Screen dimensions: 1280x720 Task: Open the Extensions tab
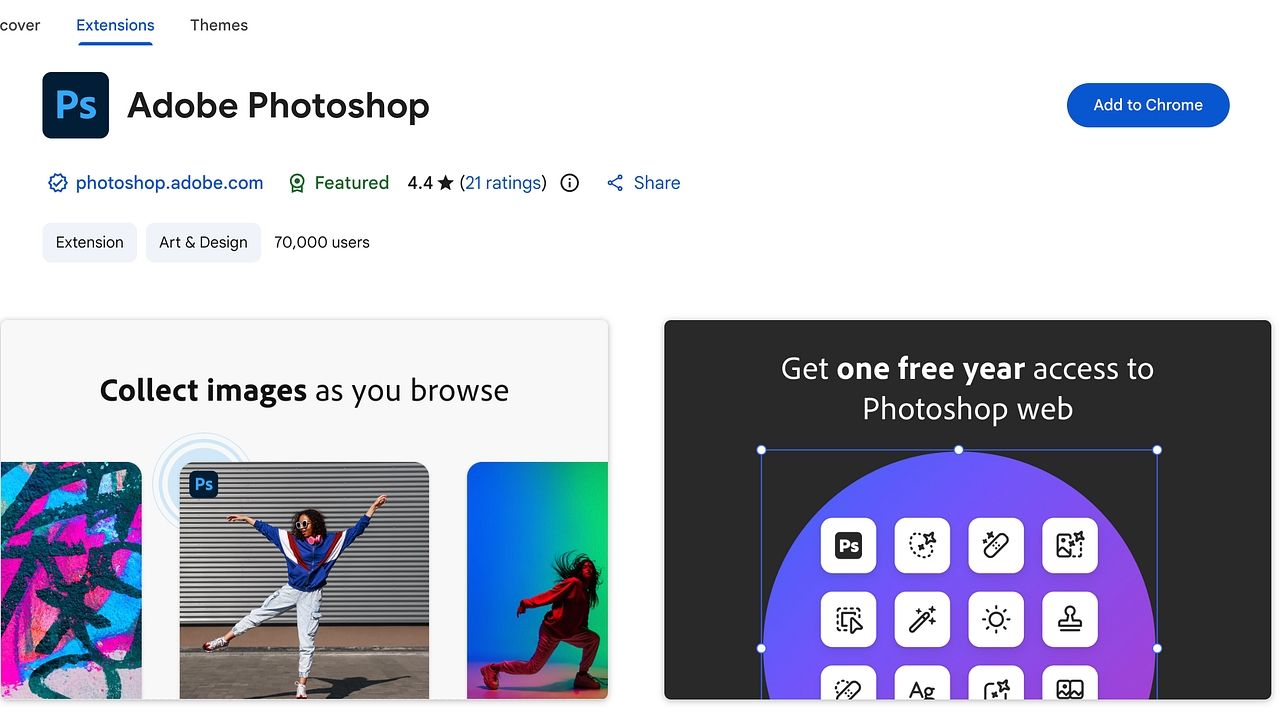pos(115,25)
